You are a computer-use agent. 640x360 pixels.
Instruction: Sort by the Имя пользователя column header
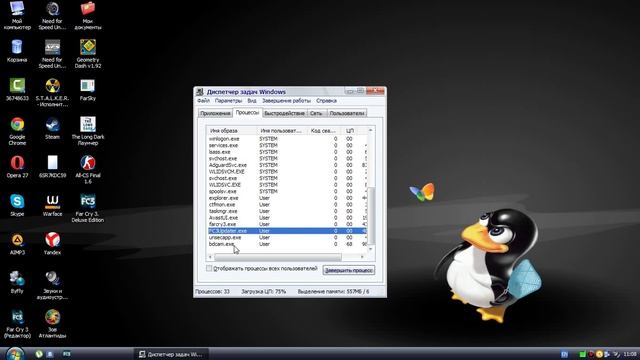click(x=282, y=131)
